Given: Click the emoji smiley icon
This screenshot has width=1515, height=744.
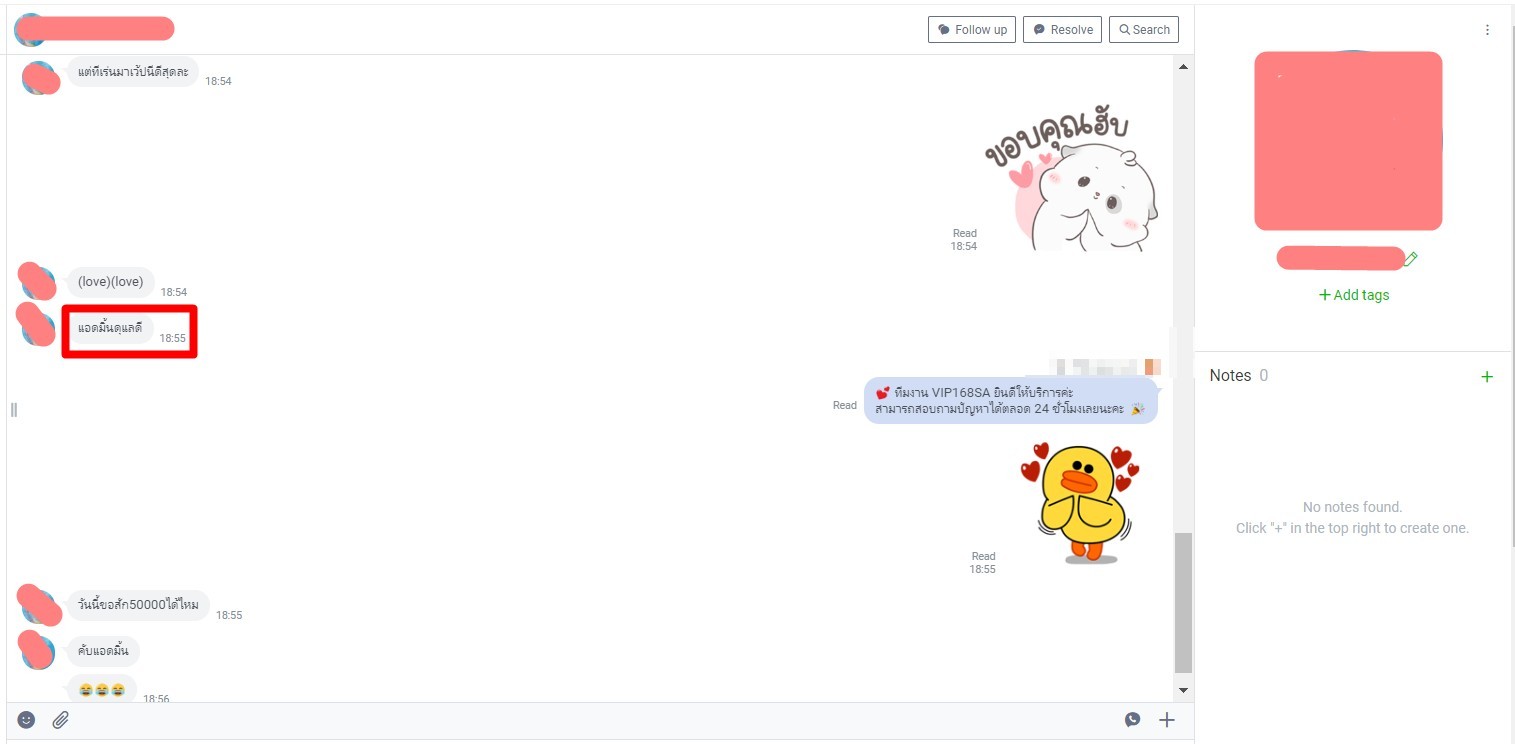Looking at the screenshot, I should [x=27, y=720].
